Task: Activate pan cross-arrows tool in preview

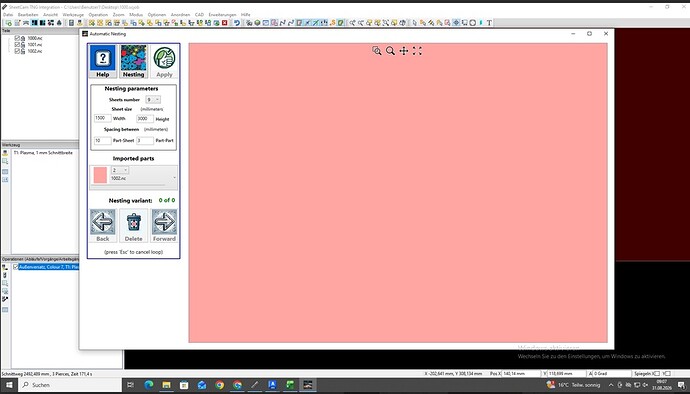Action: [404, 51]
